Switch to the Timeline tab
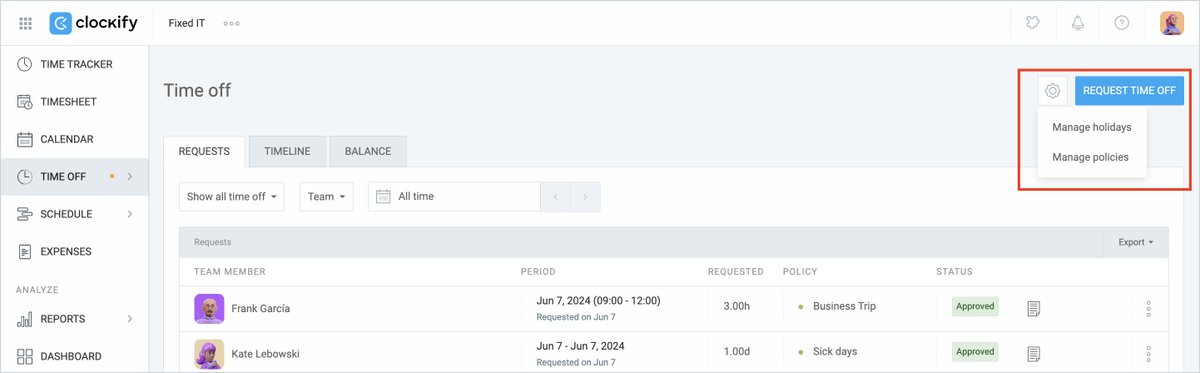 [x=287, y=151]
